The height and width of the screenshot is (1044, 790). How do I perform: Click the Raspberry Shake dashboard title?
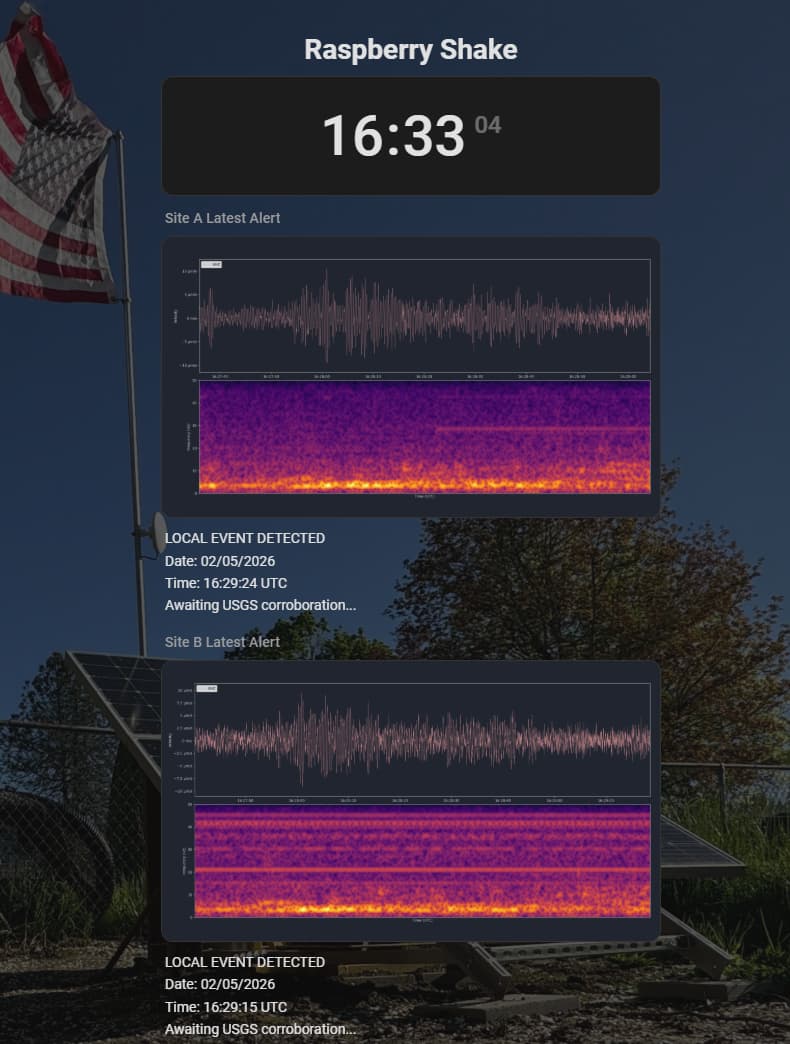pyautogui.click(x=410, y=50)
